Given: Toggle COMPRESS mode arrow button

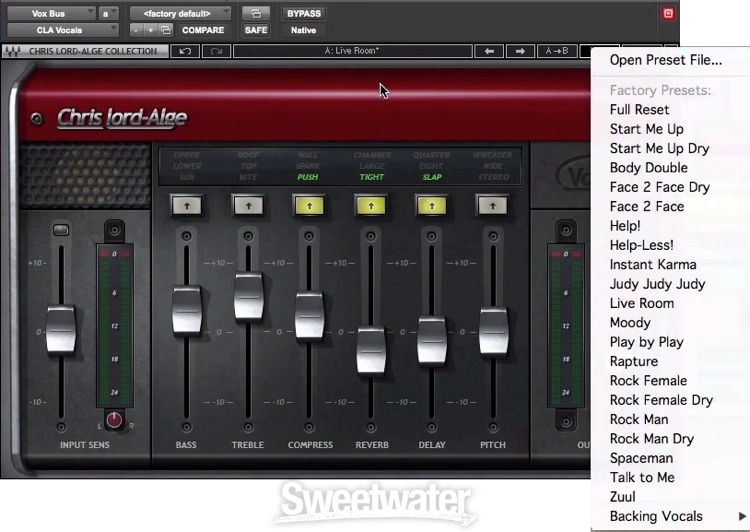Looking at the screenshot, I should click(309, 206).
